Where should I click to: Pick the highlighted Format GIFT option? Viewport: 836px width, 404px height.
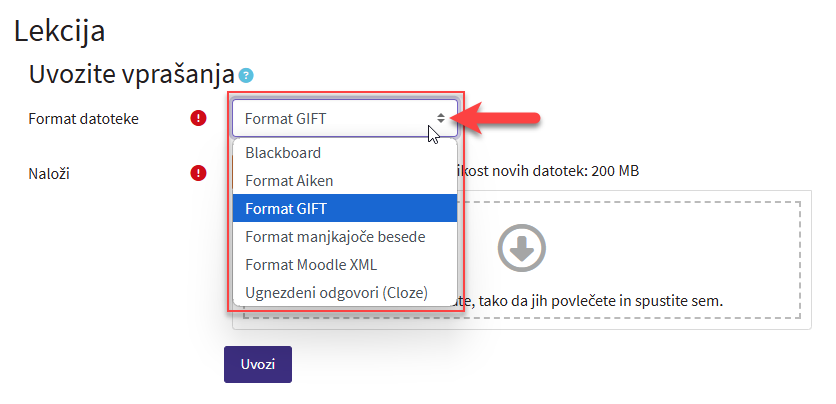tap(285, 209)
